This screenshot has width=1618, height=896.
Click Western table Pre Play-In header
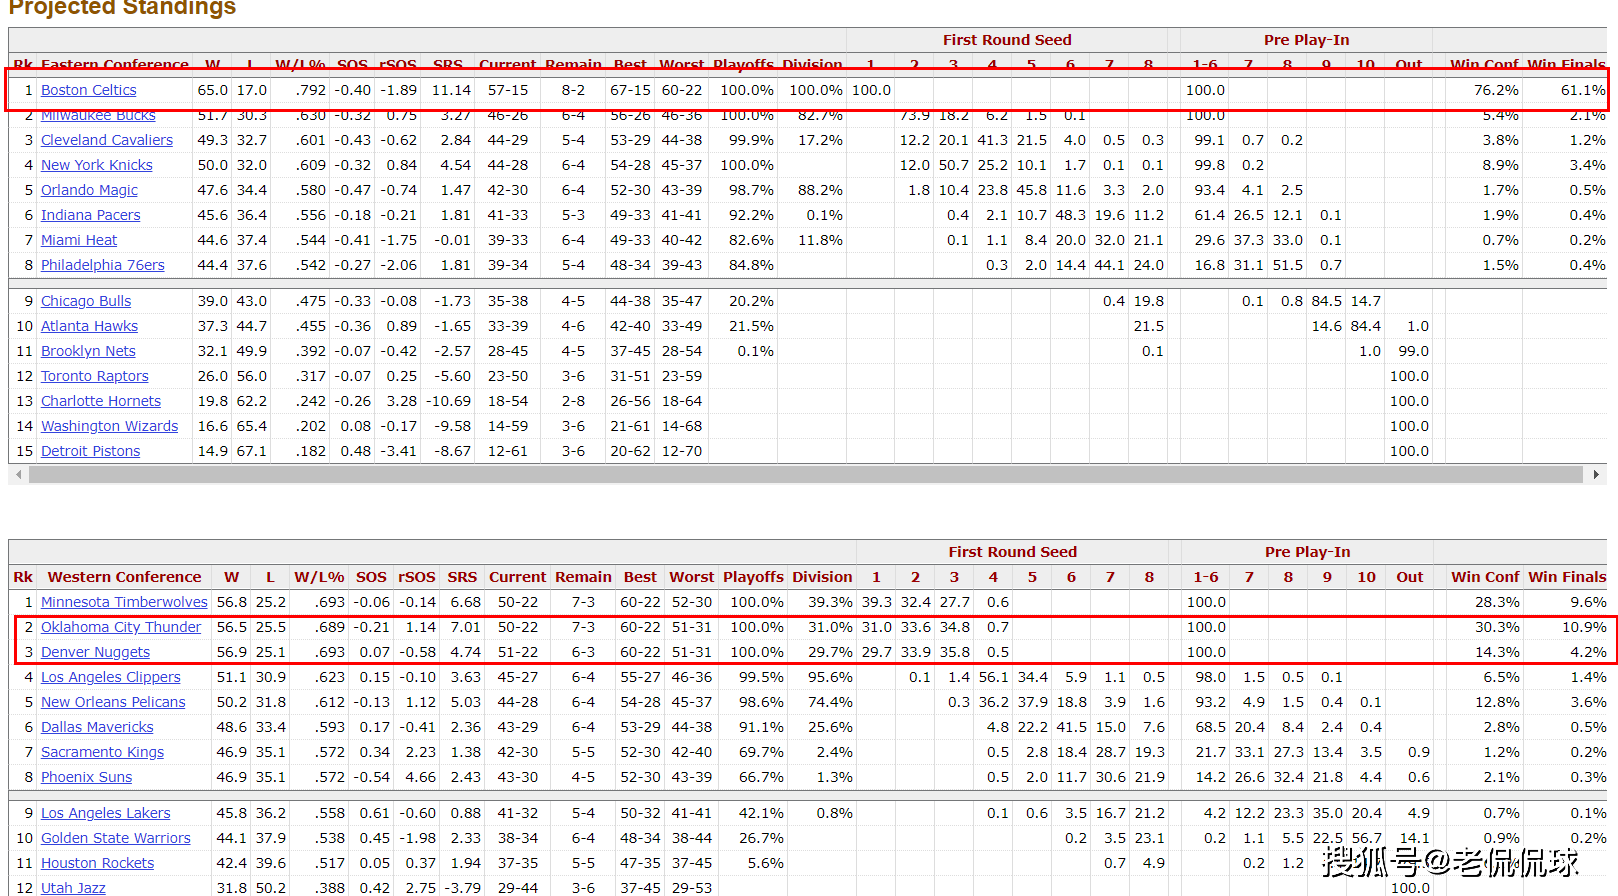point(1307,552)
